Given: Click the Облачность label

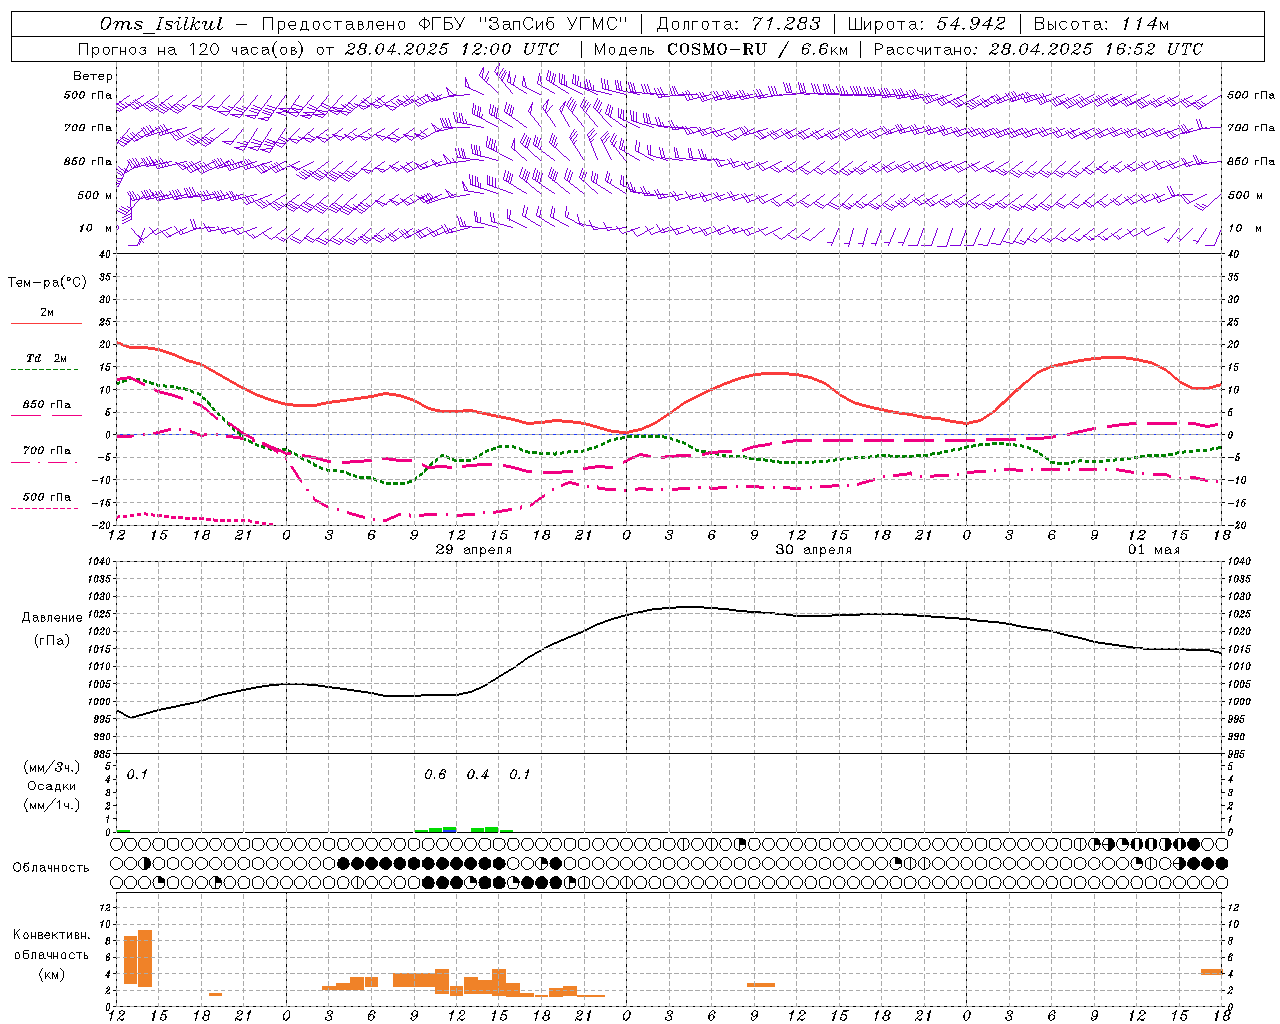Looking at the screenshot, I should click(51, 867).
